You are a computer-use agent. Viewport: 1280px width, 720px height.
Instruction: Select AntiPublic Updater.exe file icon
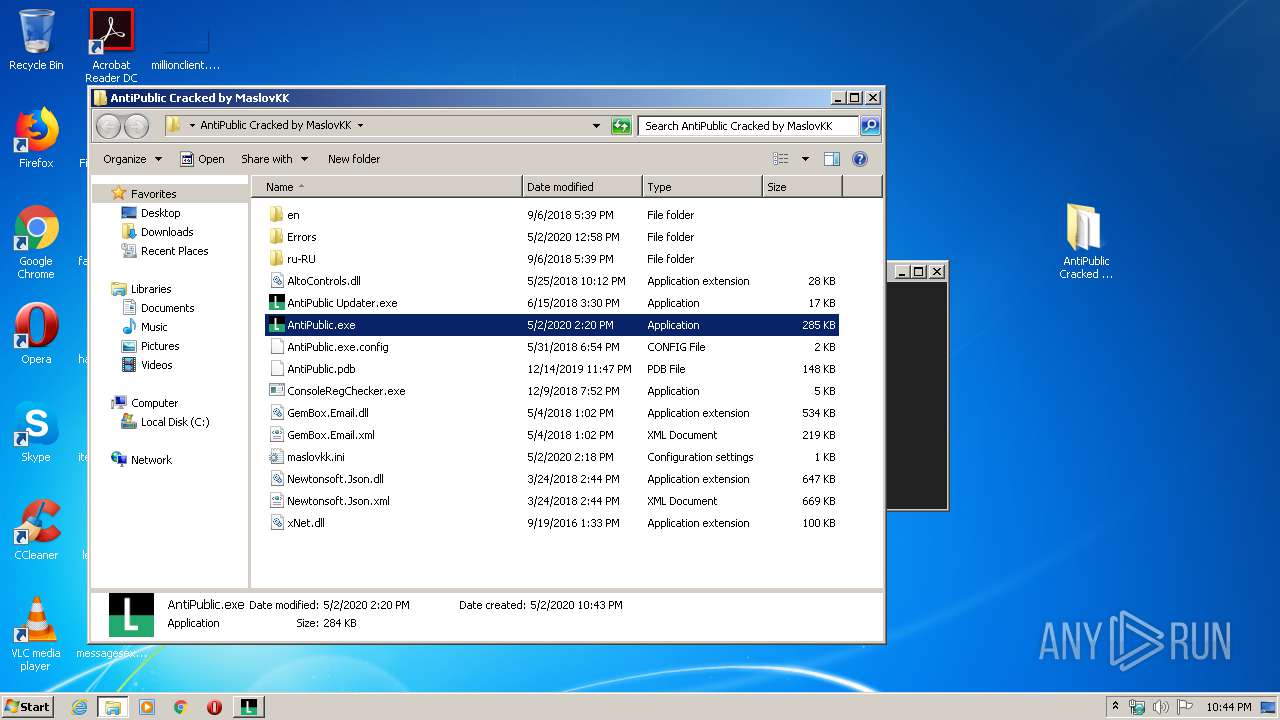tap(277, 303)
